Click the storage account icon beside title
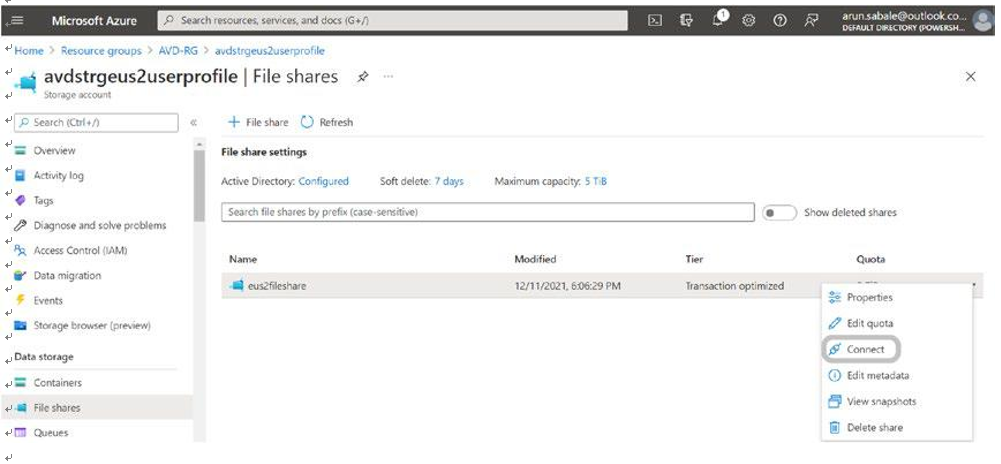 (26, 83)
